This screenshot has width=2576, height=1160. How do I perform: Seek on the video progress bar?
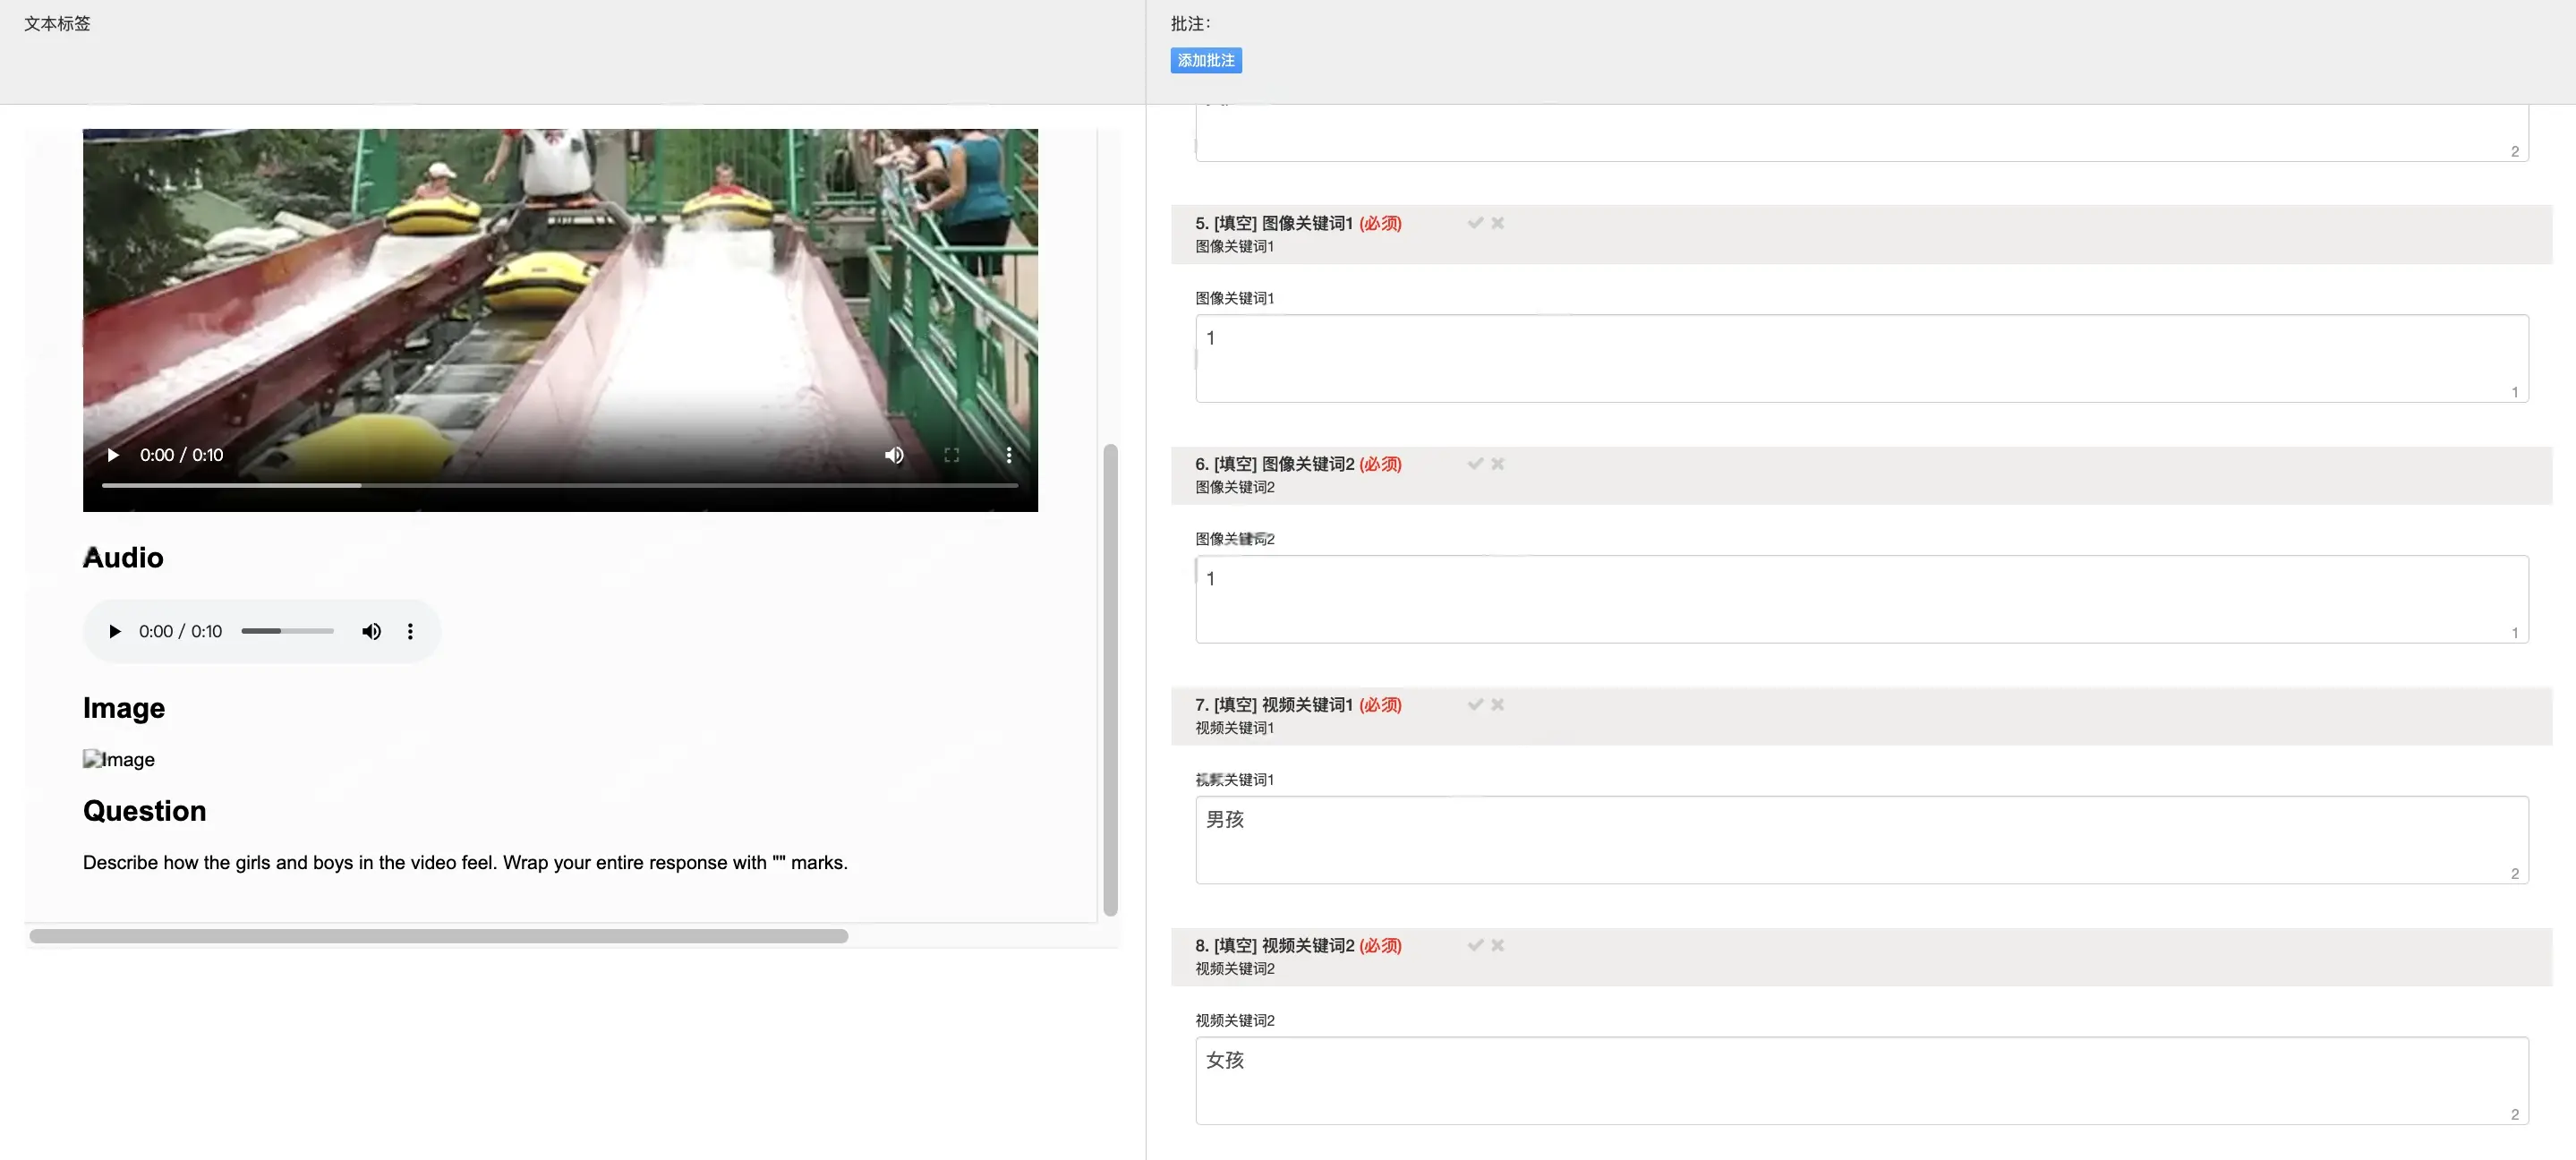pos(560,485)
